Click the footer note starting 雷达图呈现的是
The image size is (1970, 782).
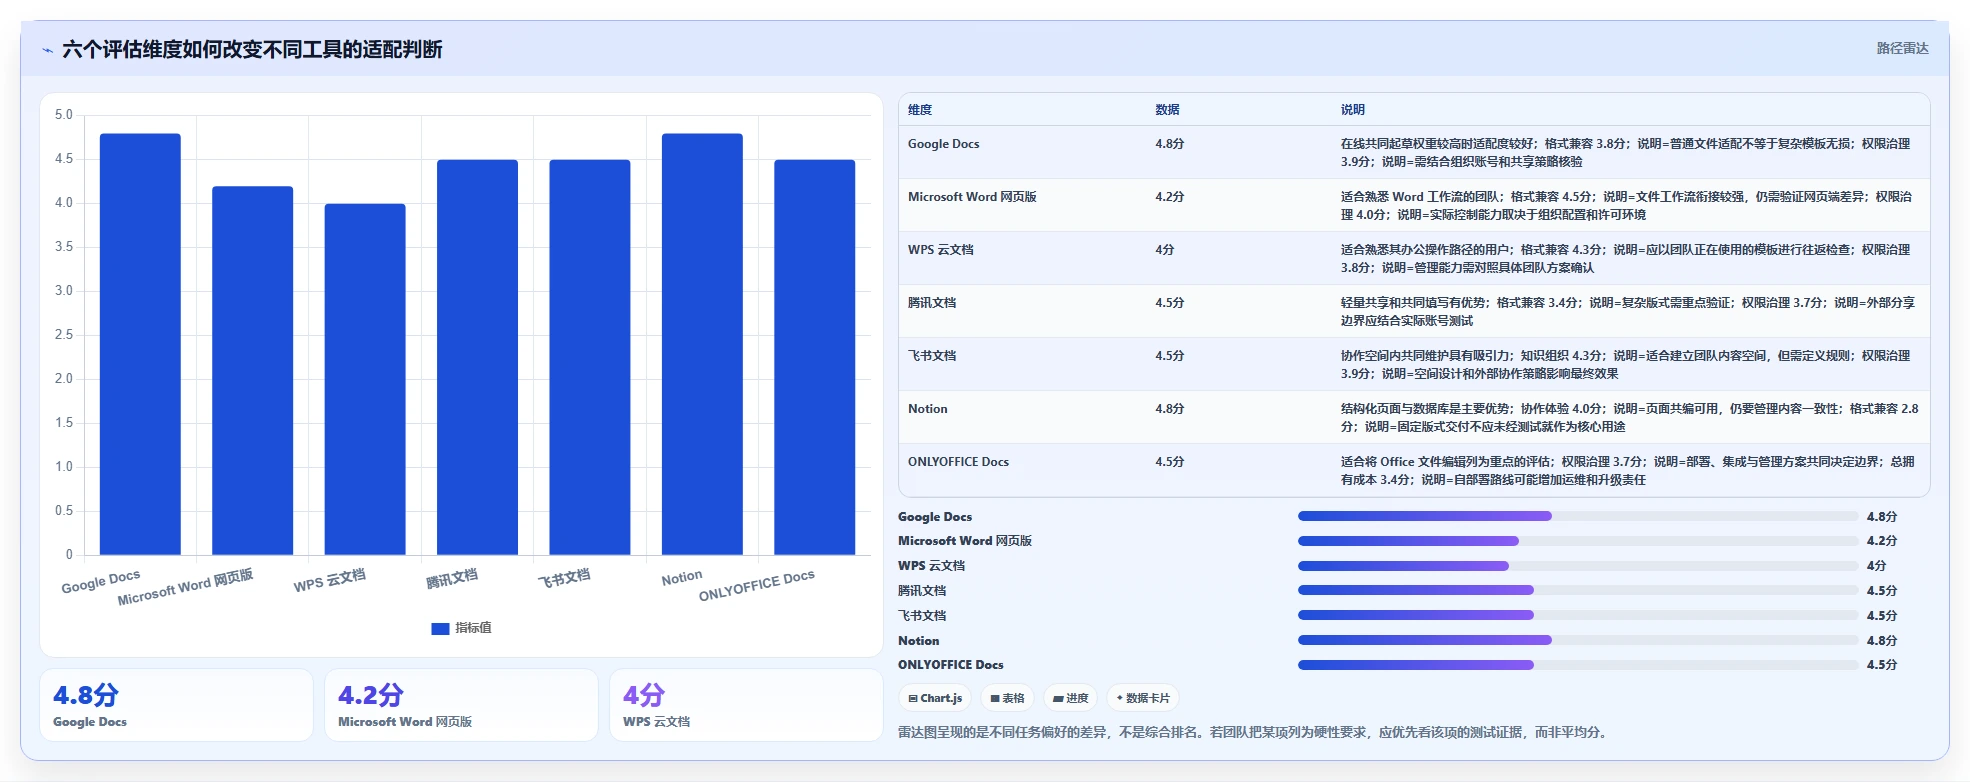point(1255,732)
